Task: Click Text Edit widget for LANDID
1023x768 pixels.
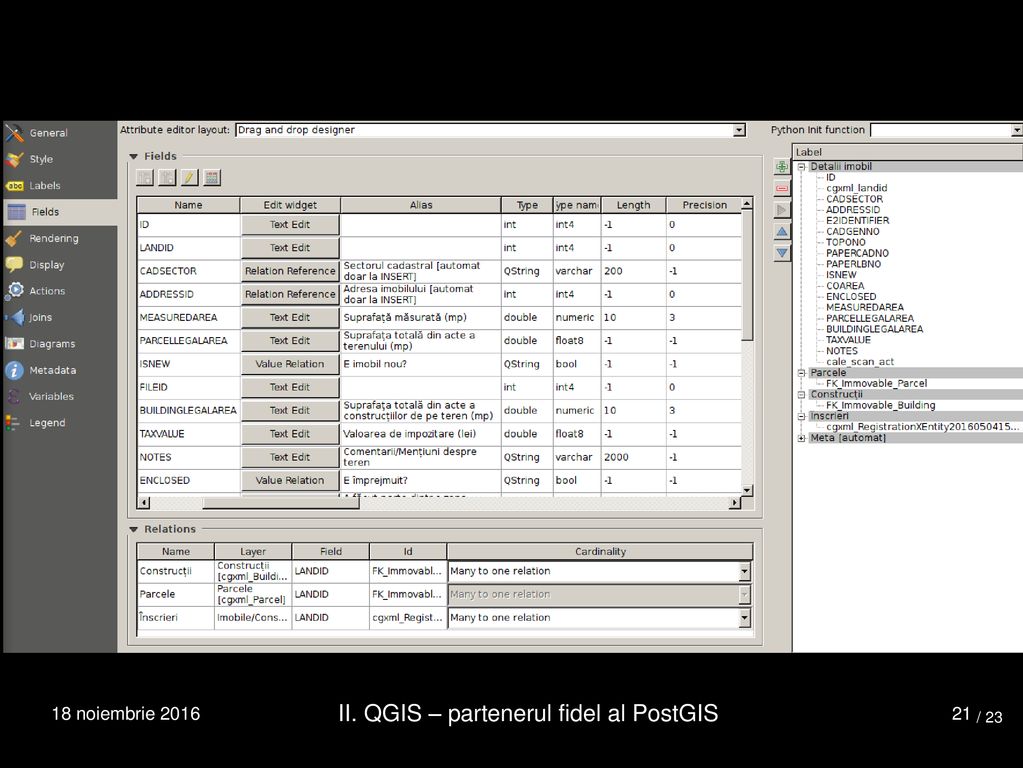Action: coord(290,248)
